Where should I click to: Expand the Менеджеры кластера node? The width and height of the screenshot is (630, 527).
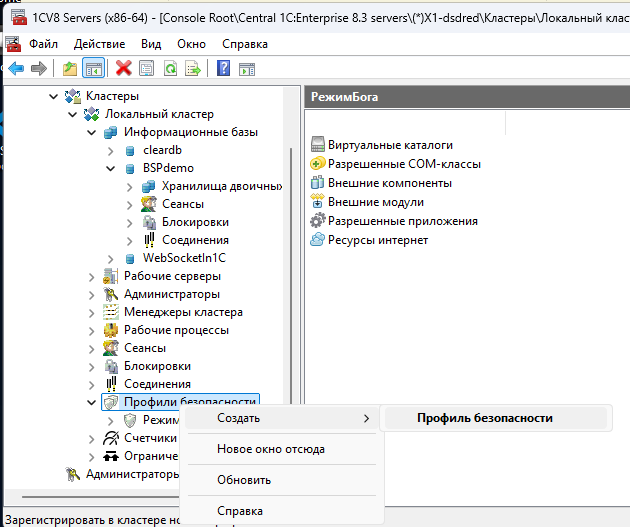pos(92,313)
